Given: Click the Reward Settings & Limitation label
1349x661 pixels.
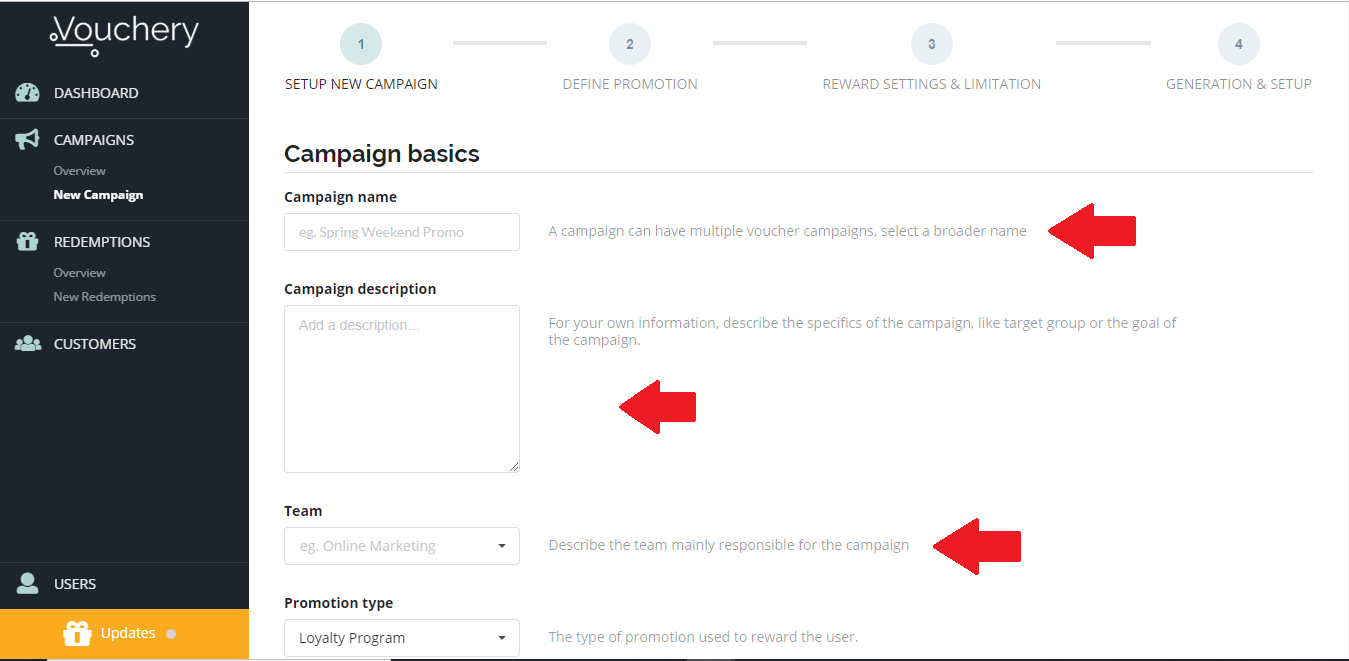Looking at the screenshot, I should (932, 84).
